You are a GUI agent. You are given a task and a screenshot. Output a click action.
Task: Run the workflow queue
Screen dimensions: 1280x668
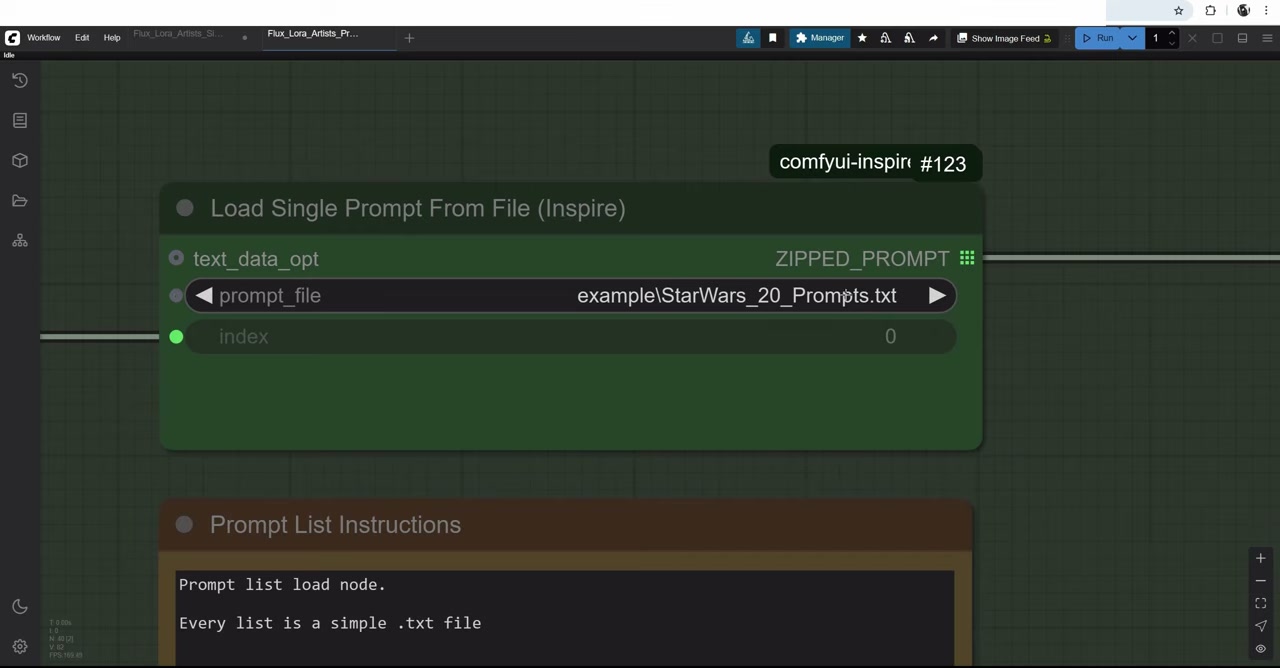[x=1098, y=38]
